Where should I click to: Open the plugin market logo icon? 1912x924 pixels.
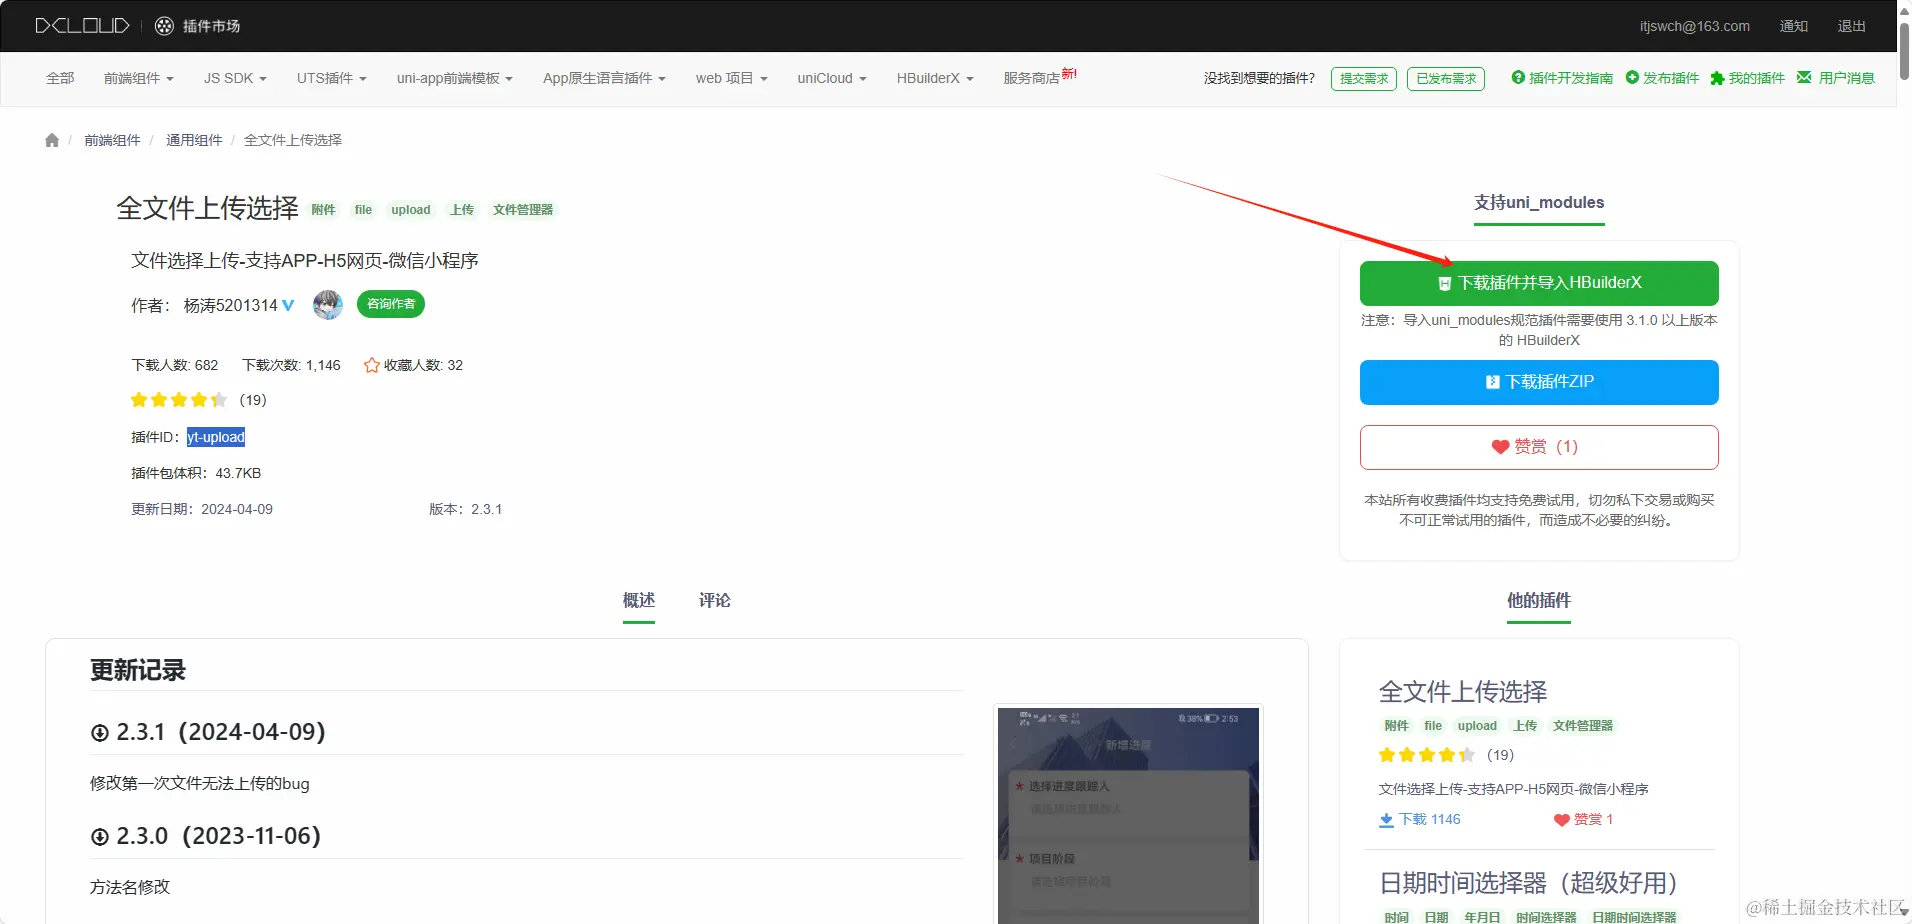tap(165, 26)
